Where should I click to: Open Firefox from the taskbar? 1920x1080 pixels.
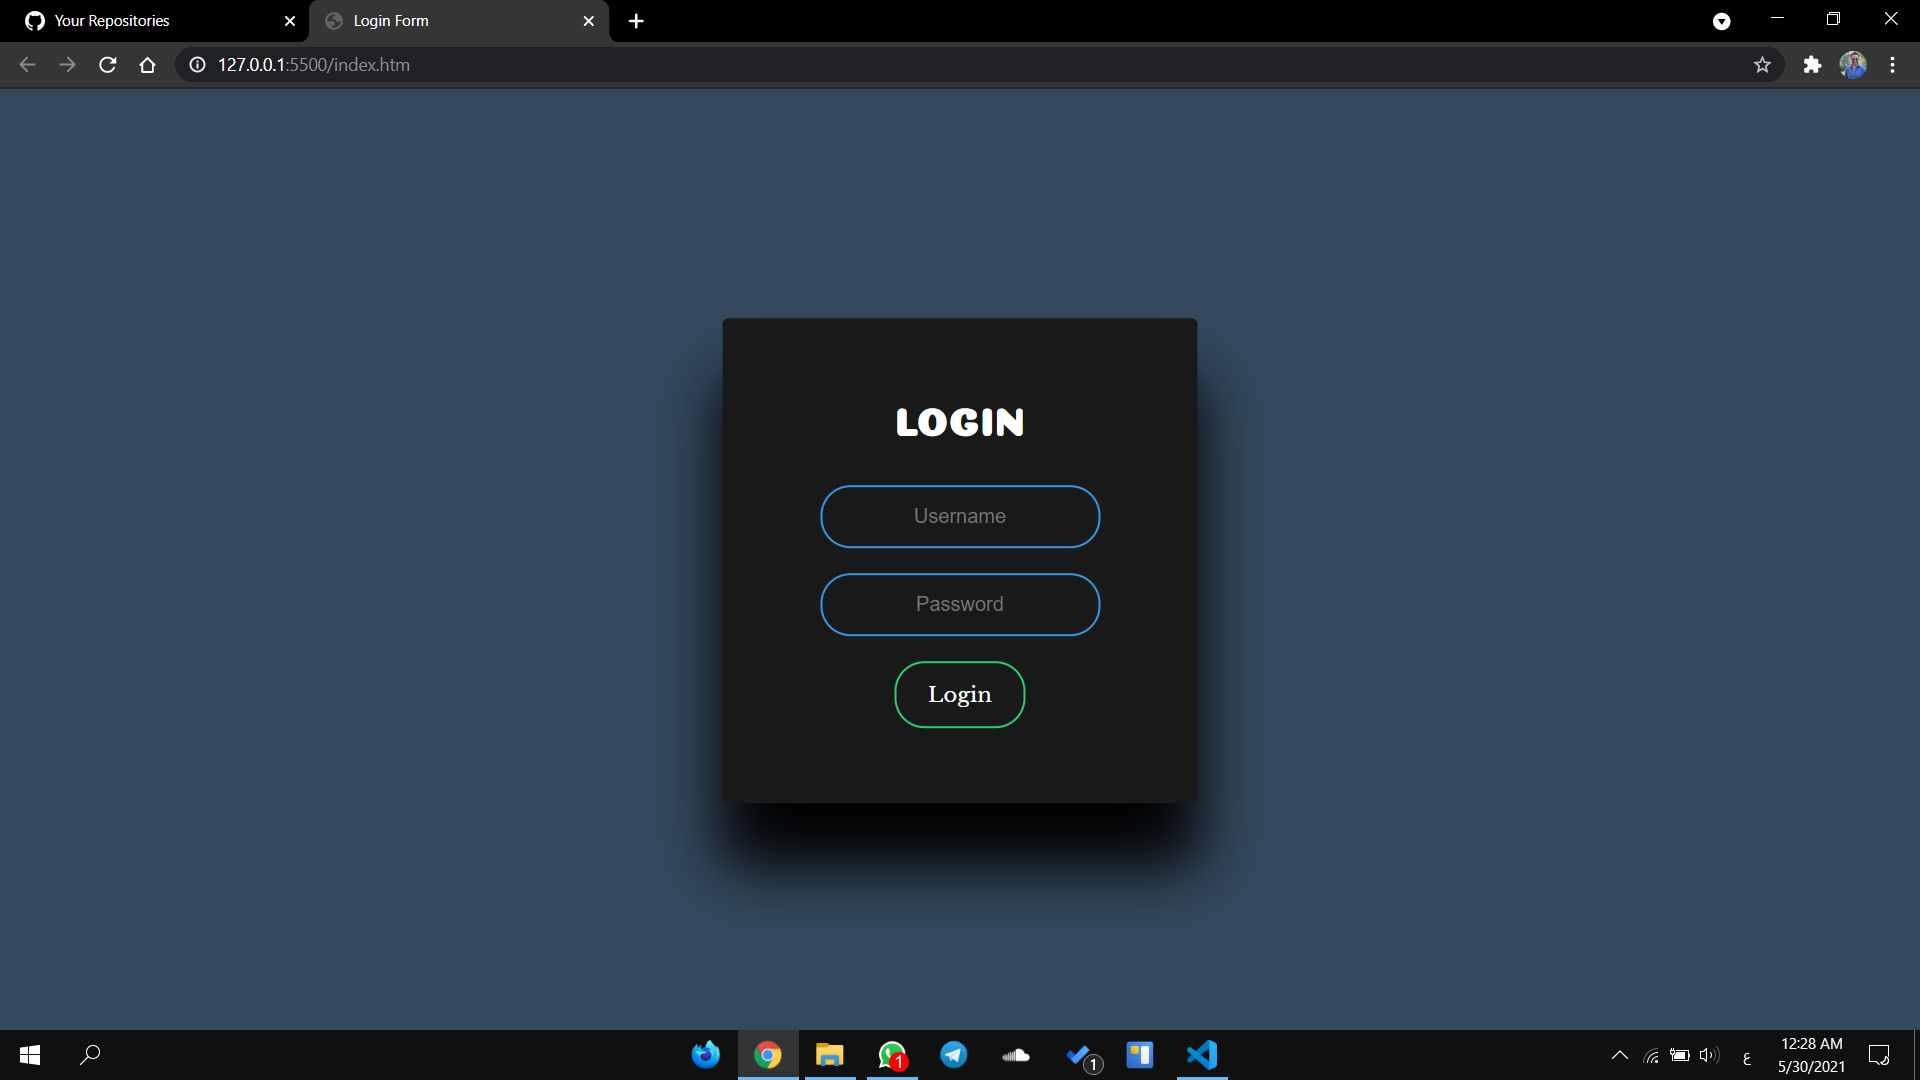point(706,1055)
